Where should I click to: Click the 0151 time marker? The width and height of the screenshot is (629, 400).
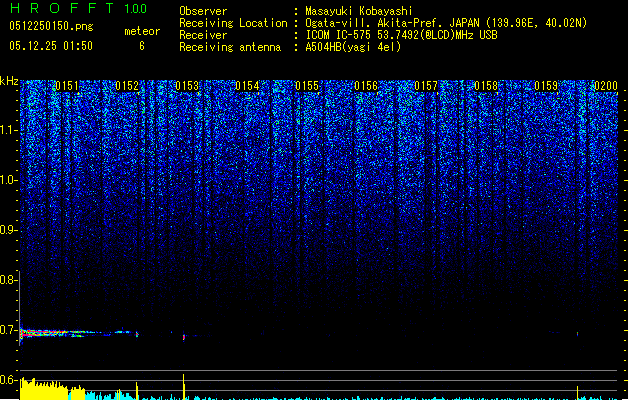(x=67, y=86)
